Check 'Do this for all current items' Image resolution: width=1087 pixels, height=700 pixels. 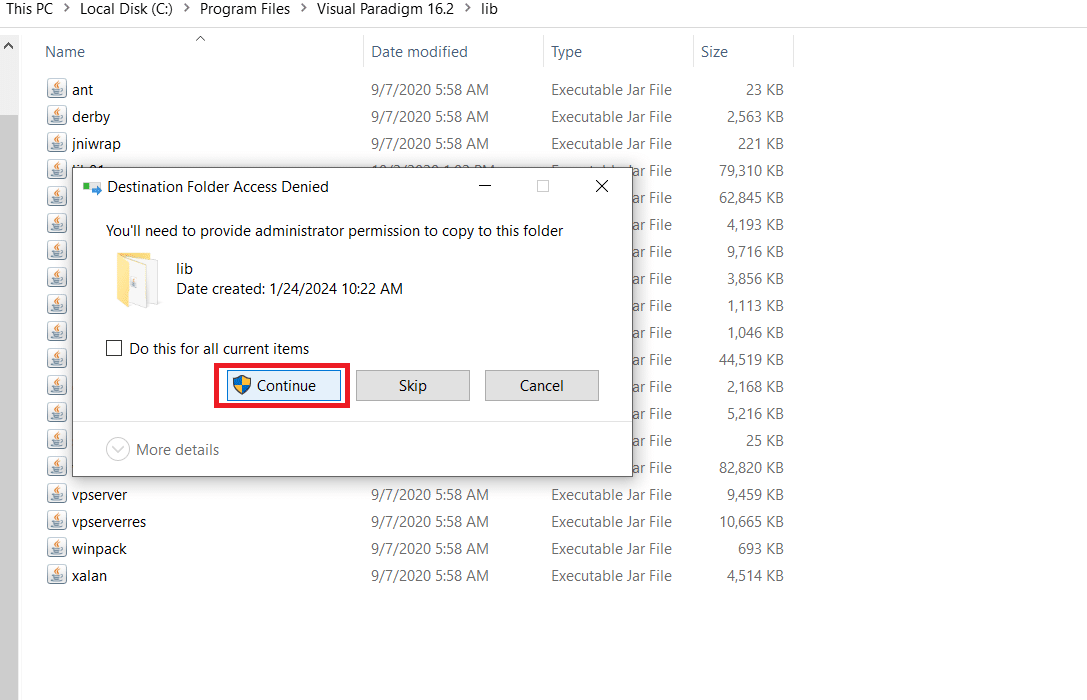[x=114, y=348]
